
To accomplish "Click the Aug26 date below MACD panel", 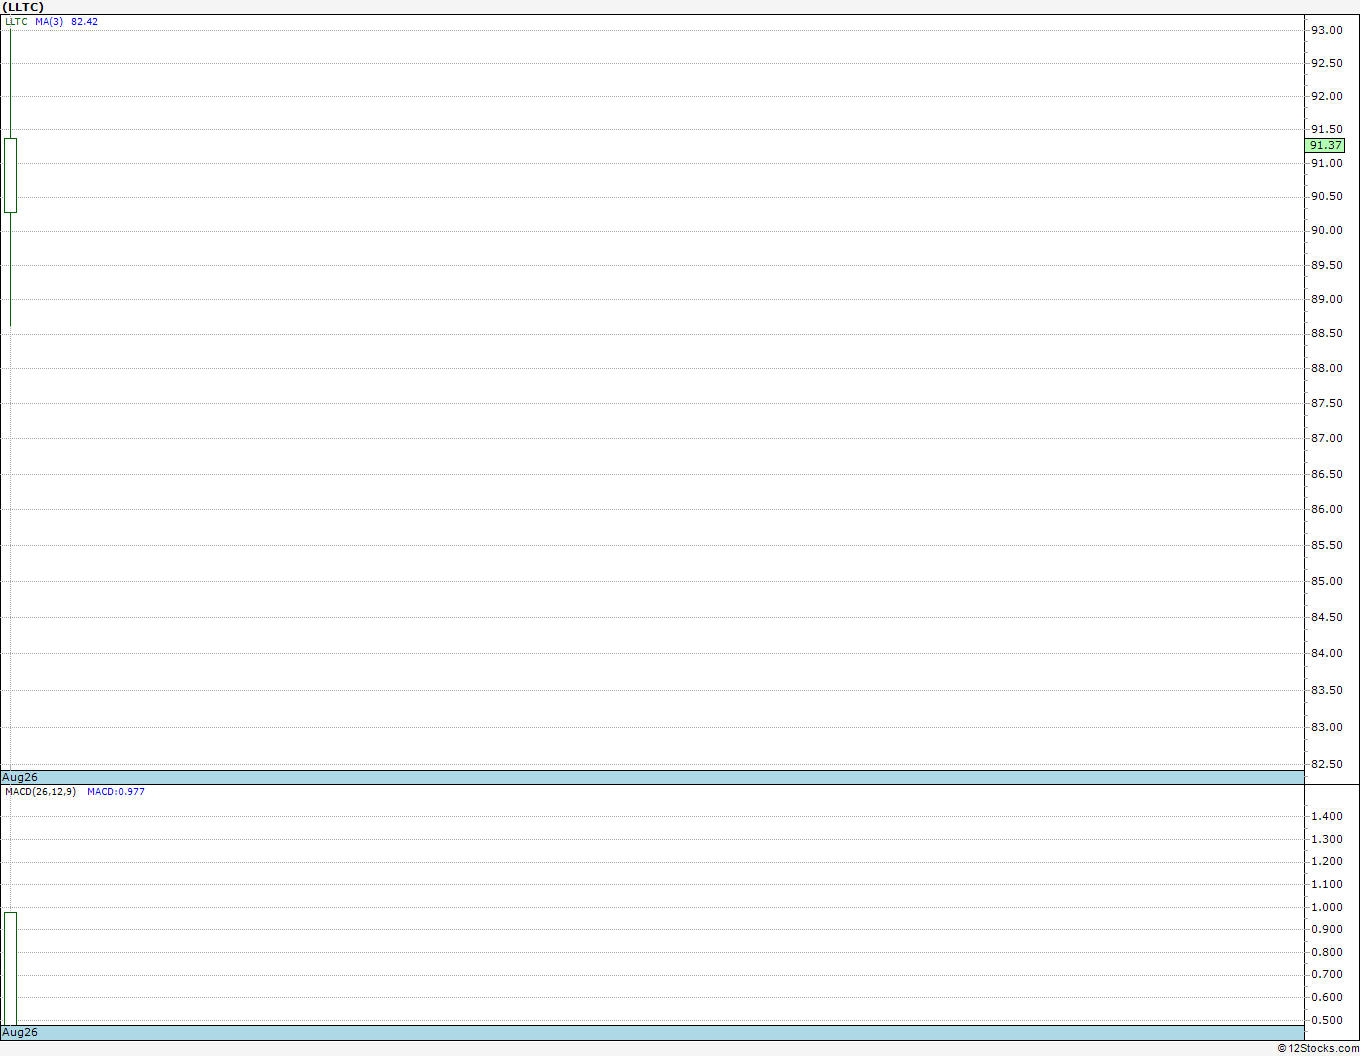I will 20,1032.
